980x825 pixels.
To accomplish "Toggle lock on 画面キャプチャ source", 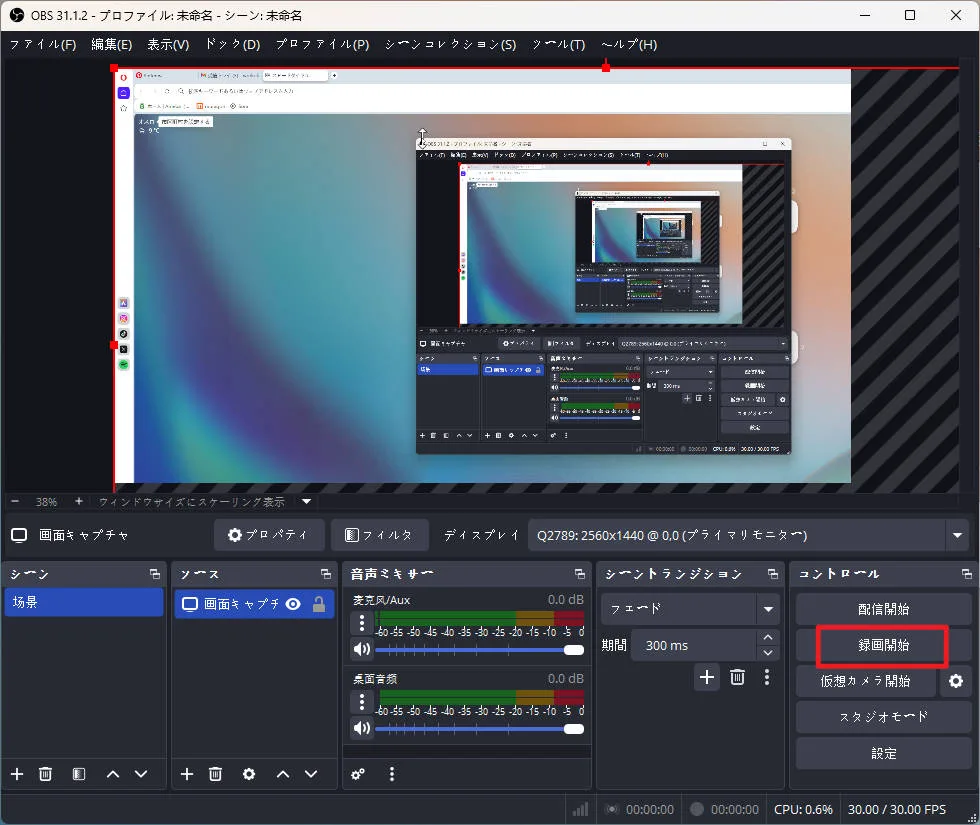I will 319,604.
